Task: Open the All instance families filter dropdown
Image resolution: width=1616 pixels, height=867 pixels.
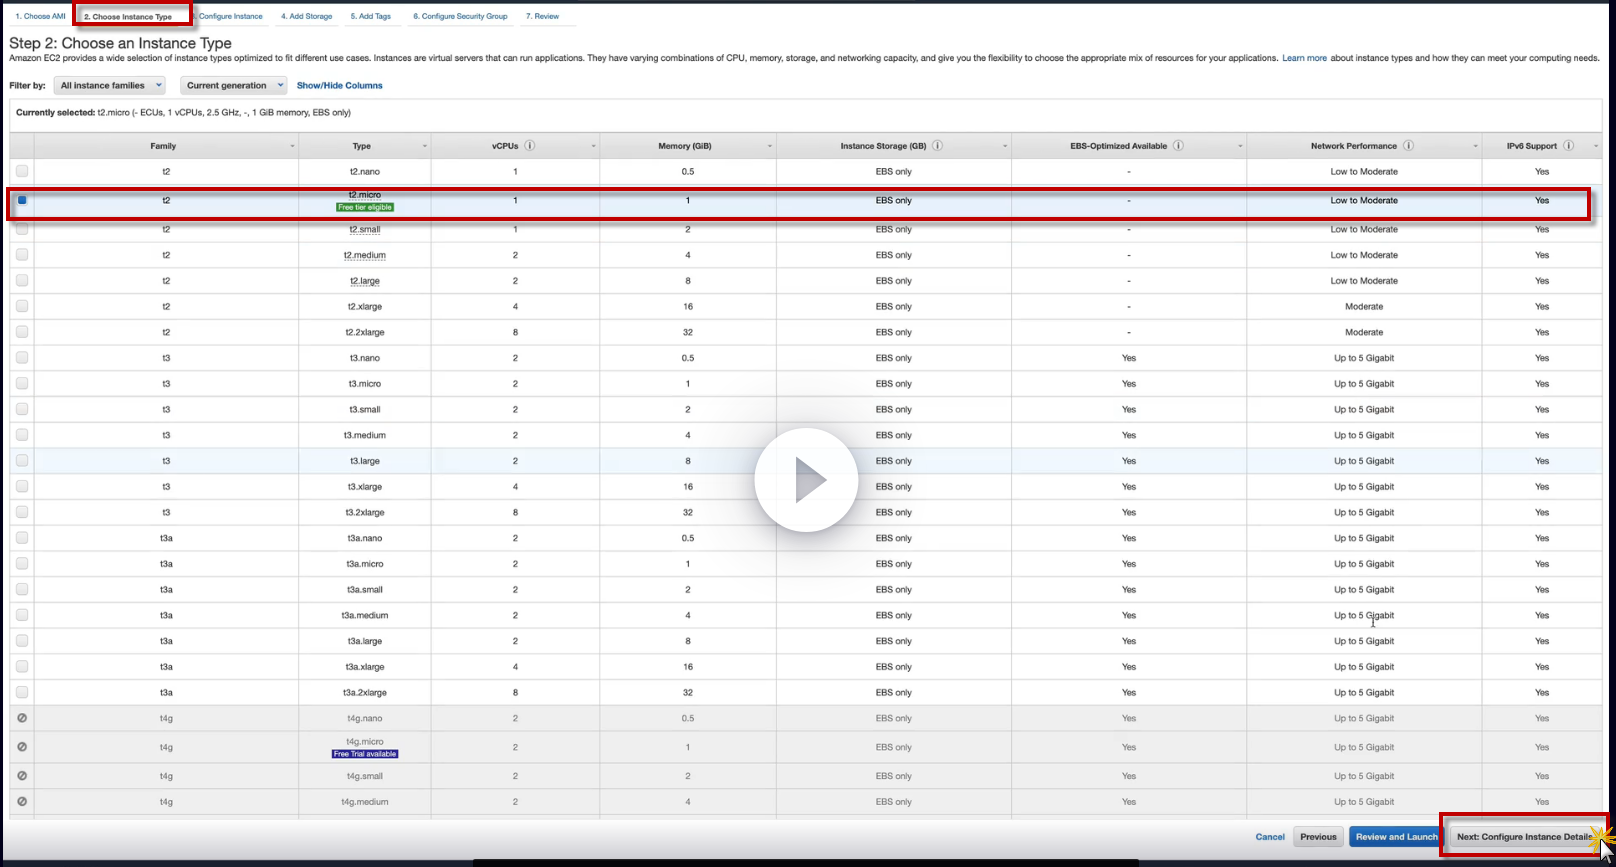Action: tap(110, 86)
